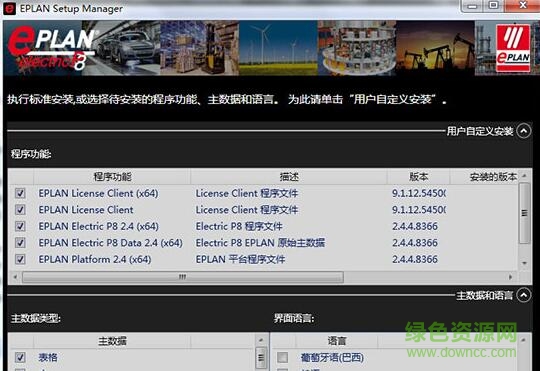
Task: Toggle EPLAN Electric P8 2.4 (x64) checkbox
Action: 20,226
